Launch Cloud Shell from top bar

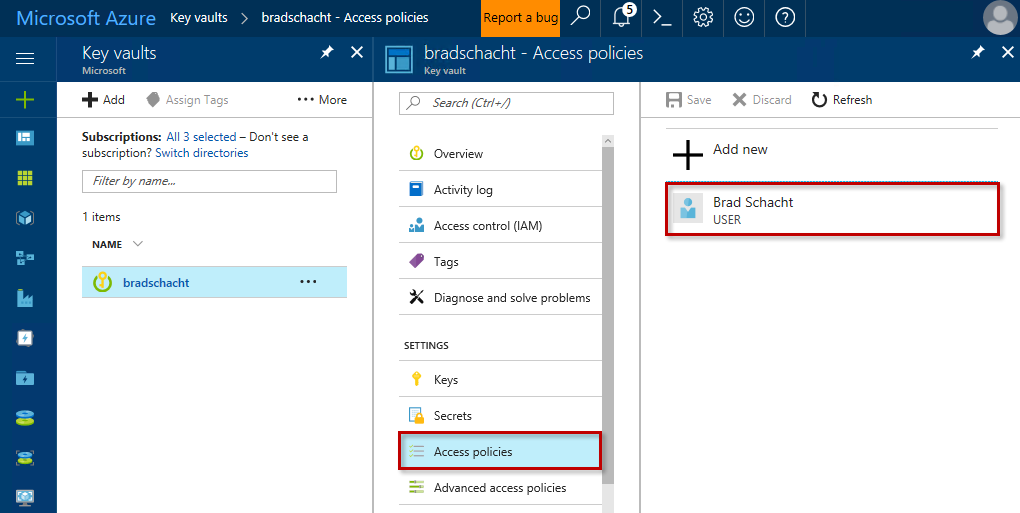point(661,17)
